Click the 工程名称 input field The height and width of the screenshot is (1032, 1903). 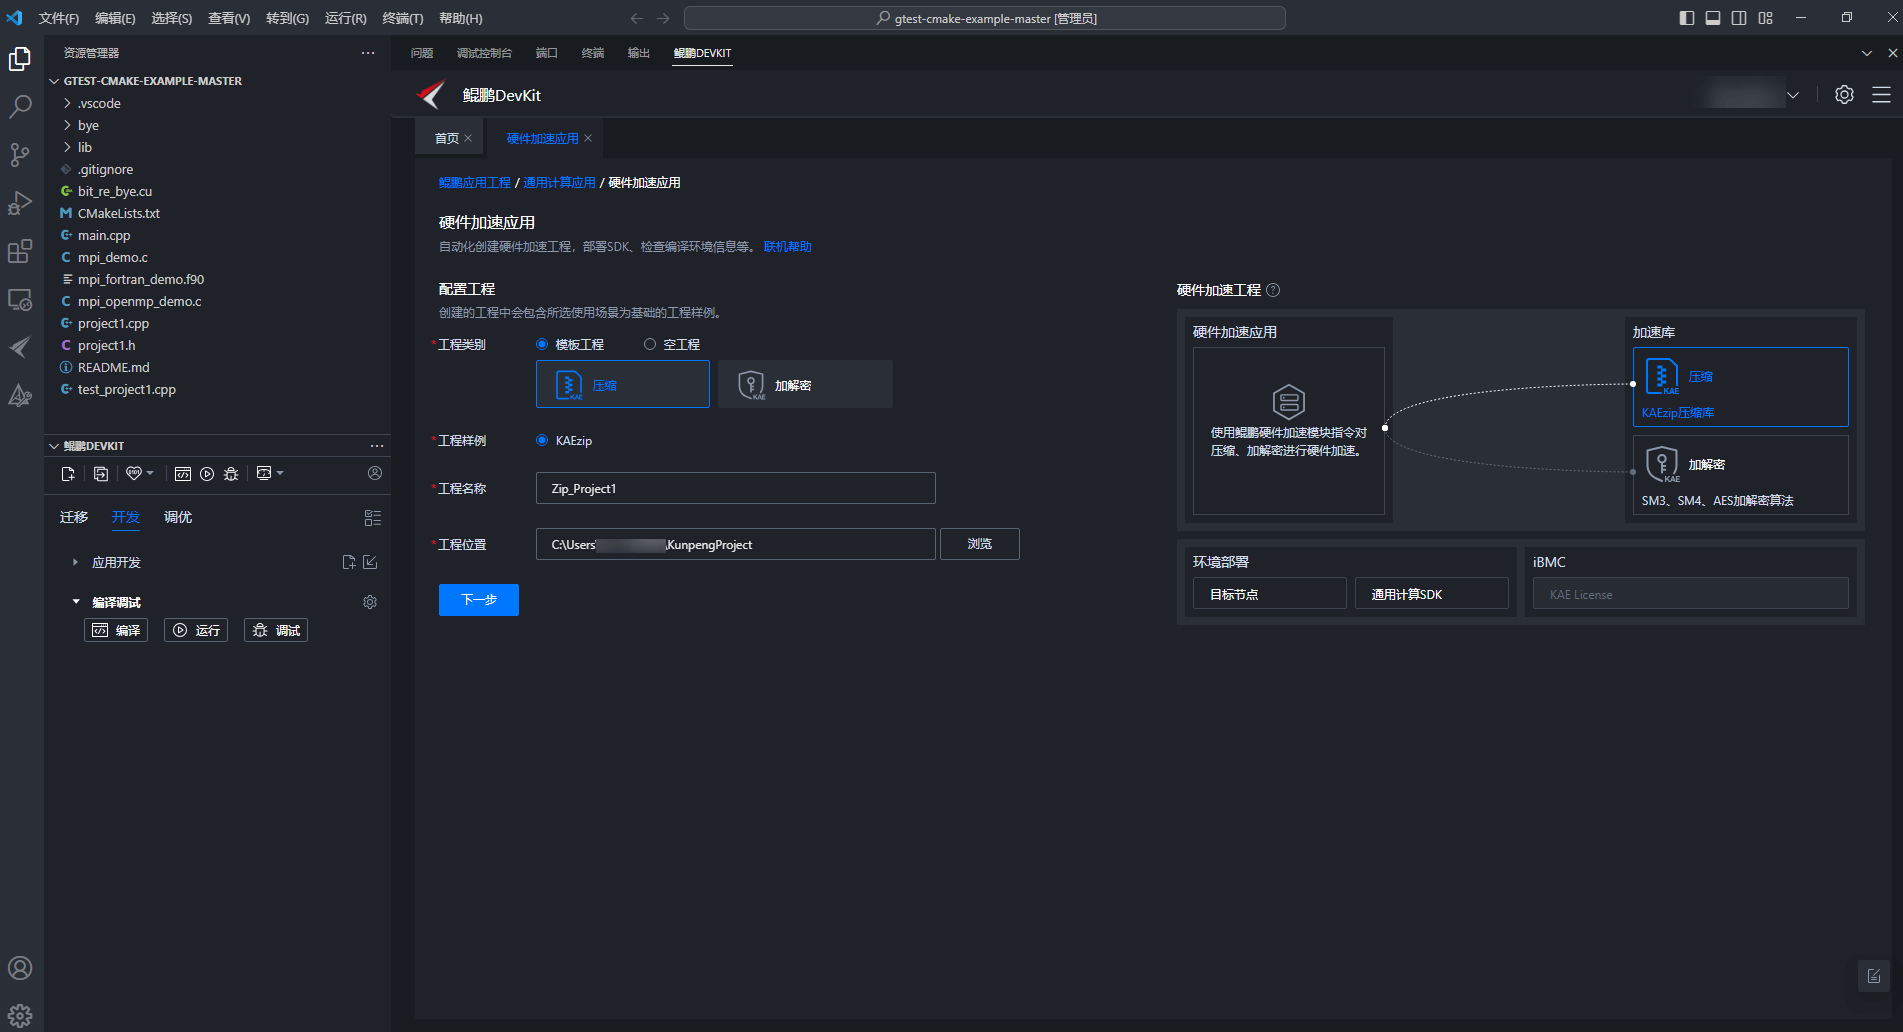736,488
